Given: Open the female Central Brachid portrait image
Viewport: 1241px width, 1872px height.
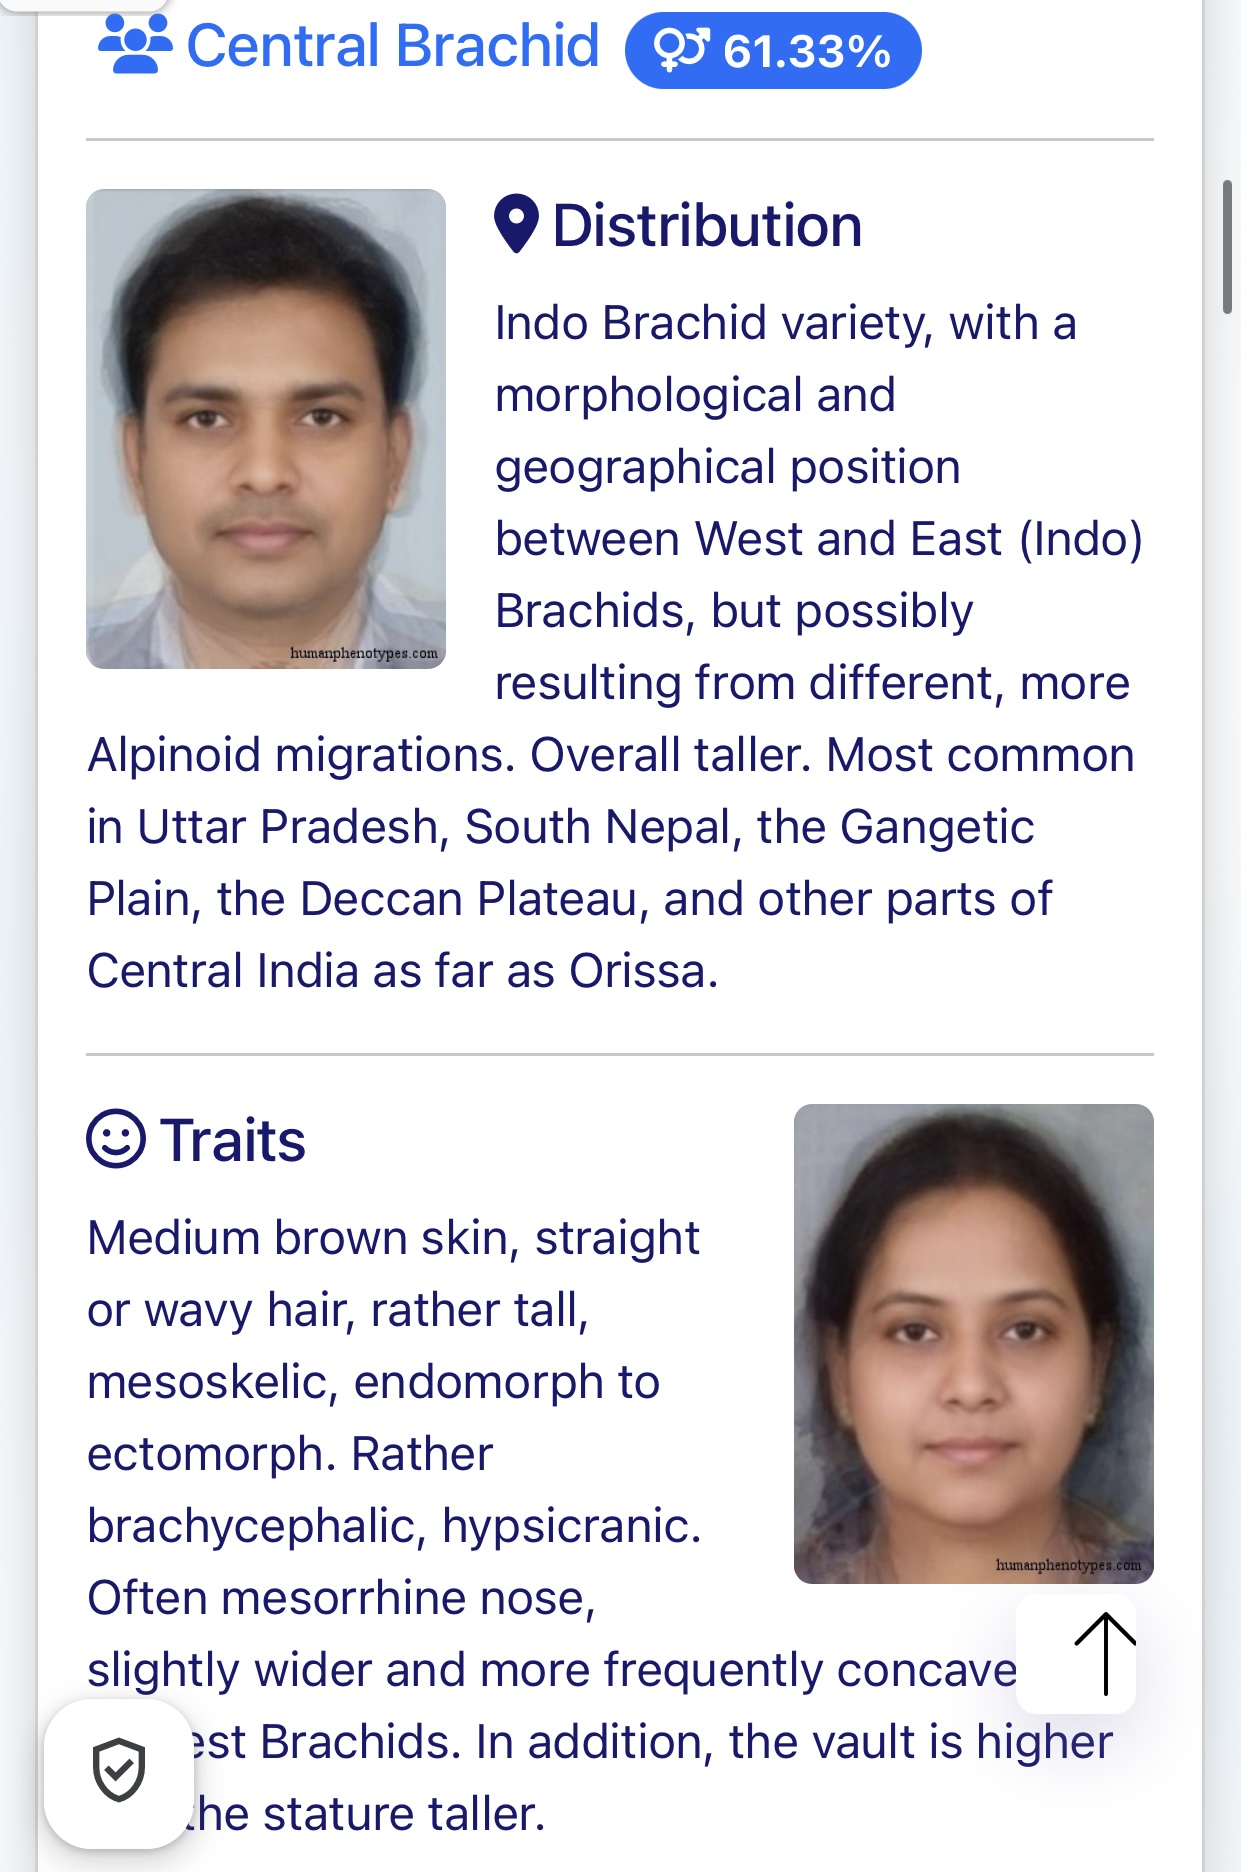Looking at the screenshot, I should pos(974,1343).
